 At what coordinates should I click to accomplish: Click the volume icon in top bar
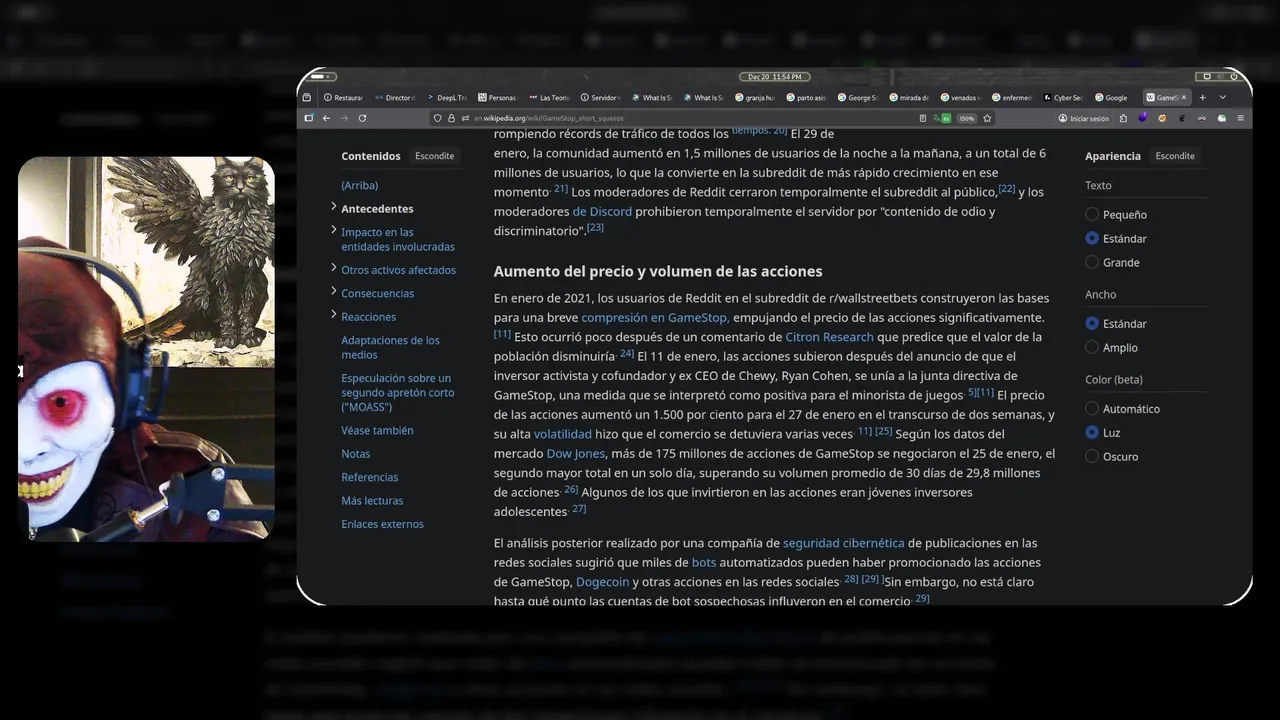point(1222,77)
